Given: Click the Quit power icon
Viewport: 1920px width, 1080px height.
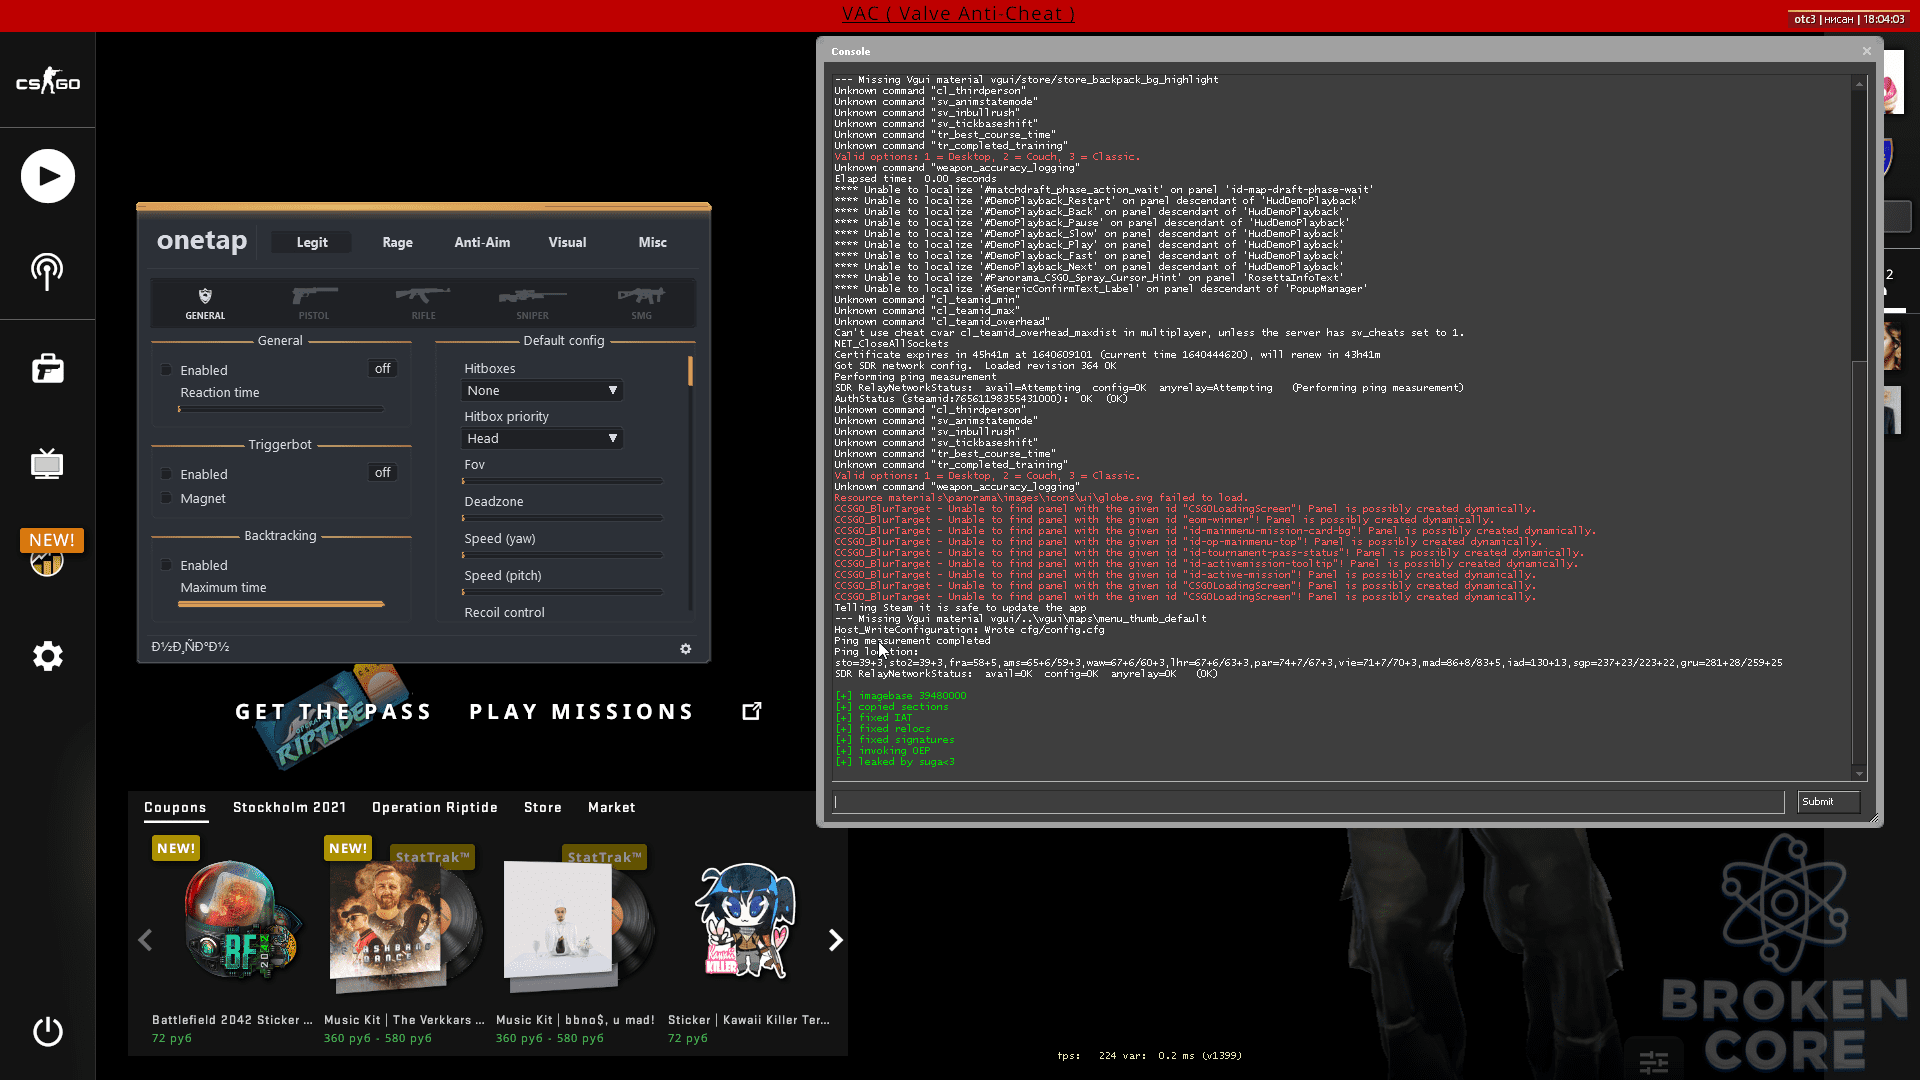Looking at the screenshot, I should (x=48, y=1031).
